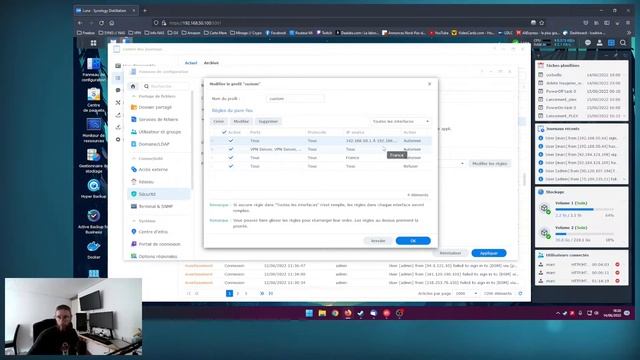
Task: Open DSM search magnifier icon
Action: (x=623, y=43)
